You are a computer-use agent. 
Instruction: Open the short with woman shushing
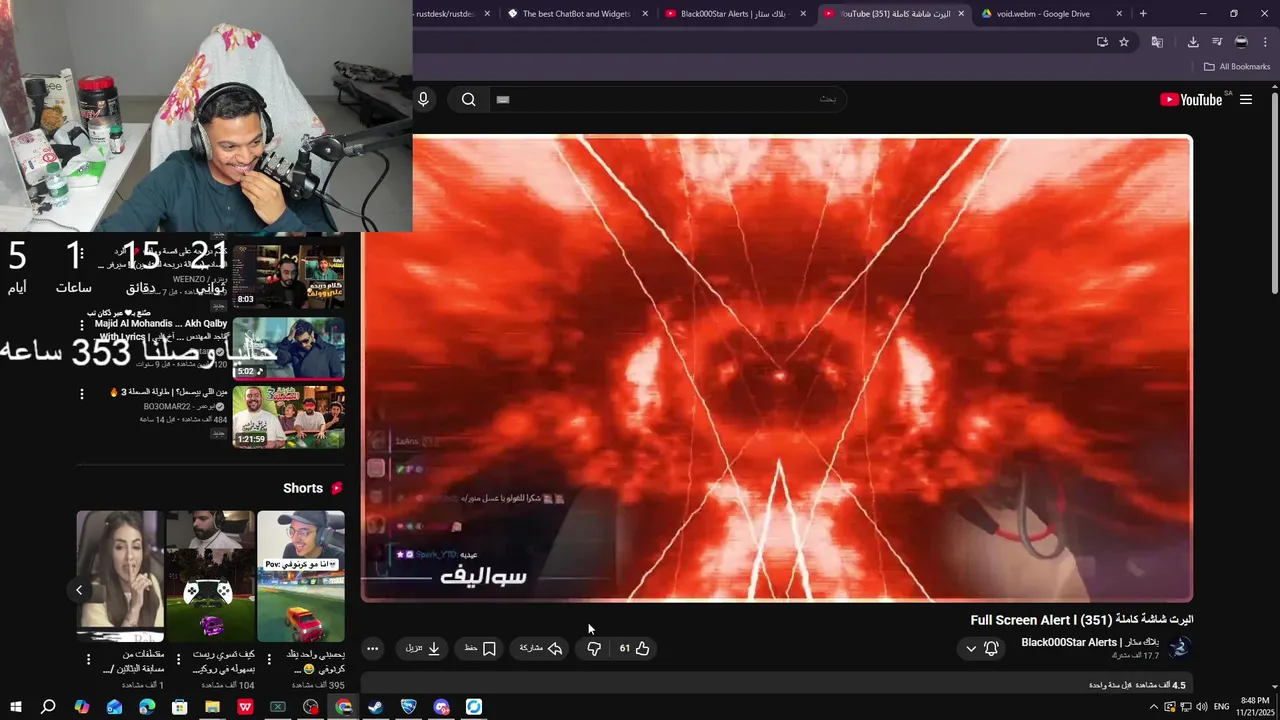click(x=120, y=576)
